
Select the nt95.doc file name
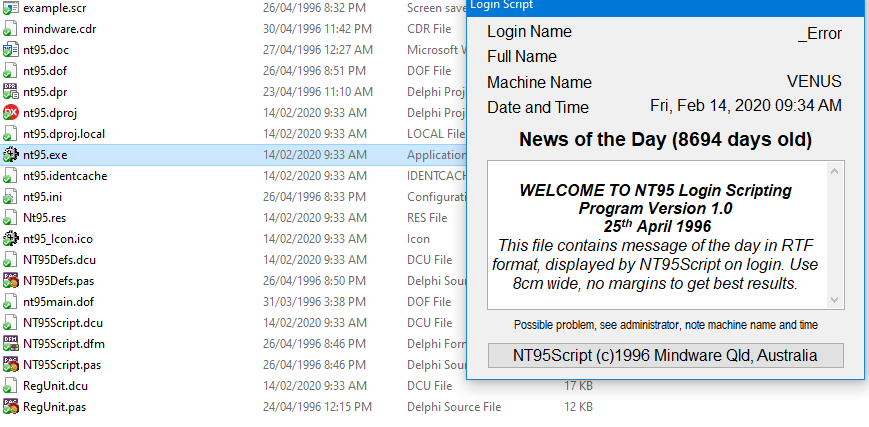46,50
